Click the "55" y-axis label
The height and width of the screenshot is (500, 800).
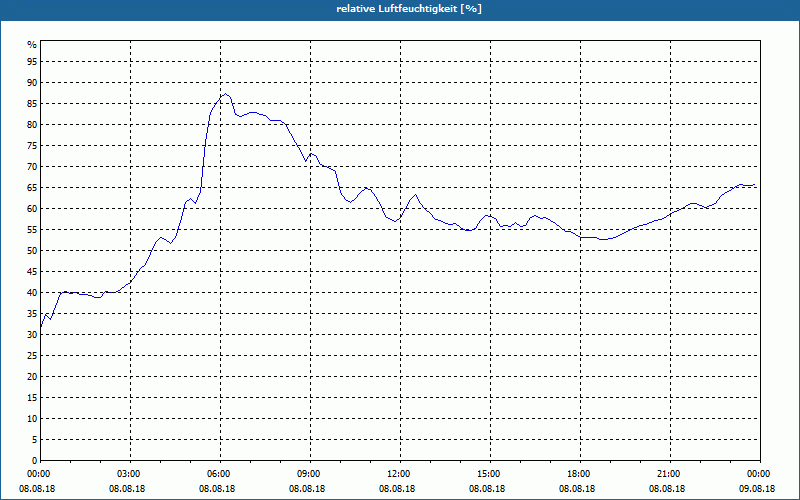click(x=32, y=230)
